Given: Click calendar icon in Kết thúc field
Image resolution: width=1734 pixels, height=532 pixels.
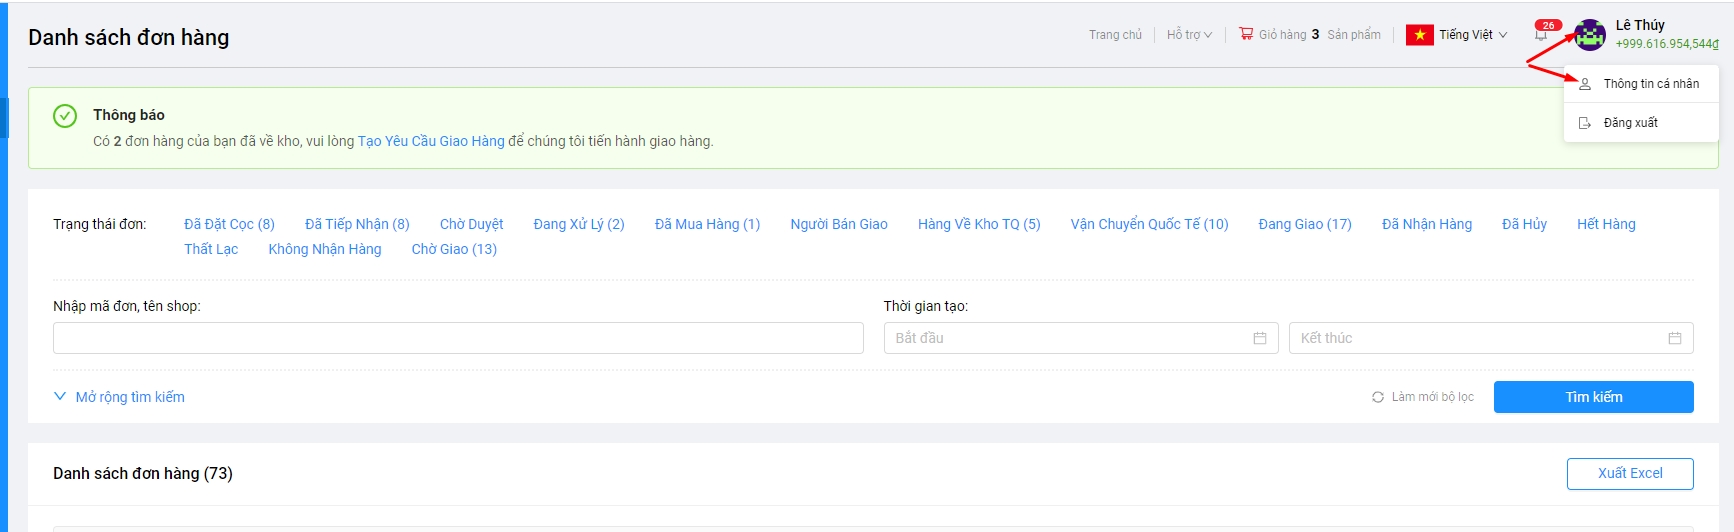Looking at the screenshot, I should click(1674, 338).
